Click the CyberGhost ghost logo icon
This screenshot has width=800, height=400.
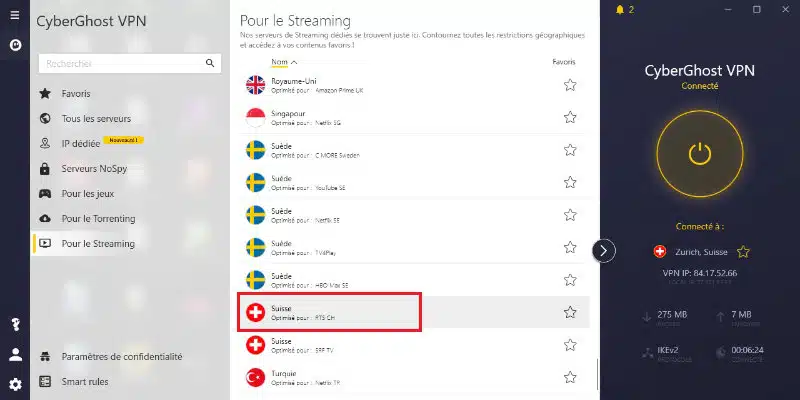click(x=15, y=45)
